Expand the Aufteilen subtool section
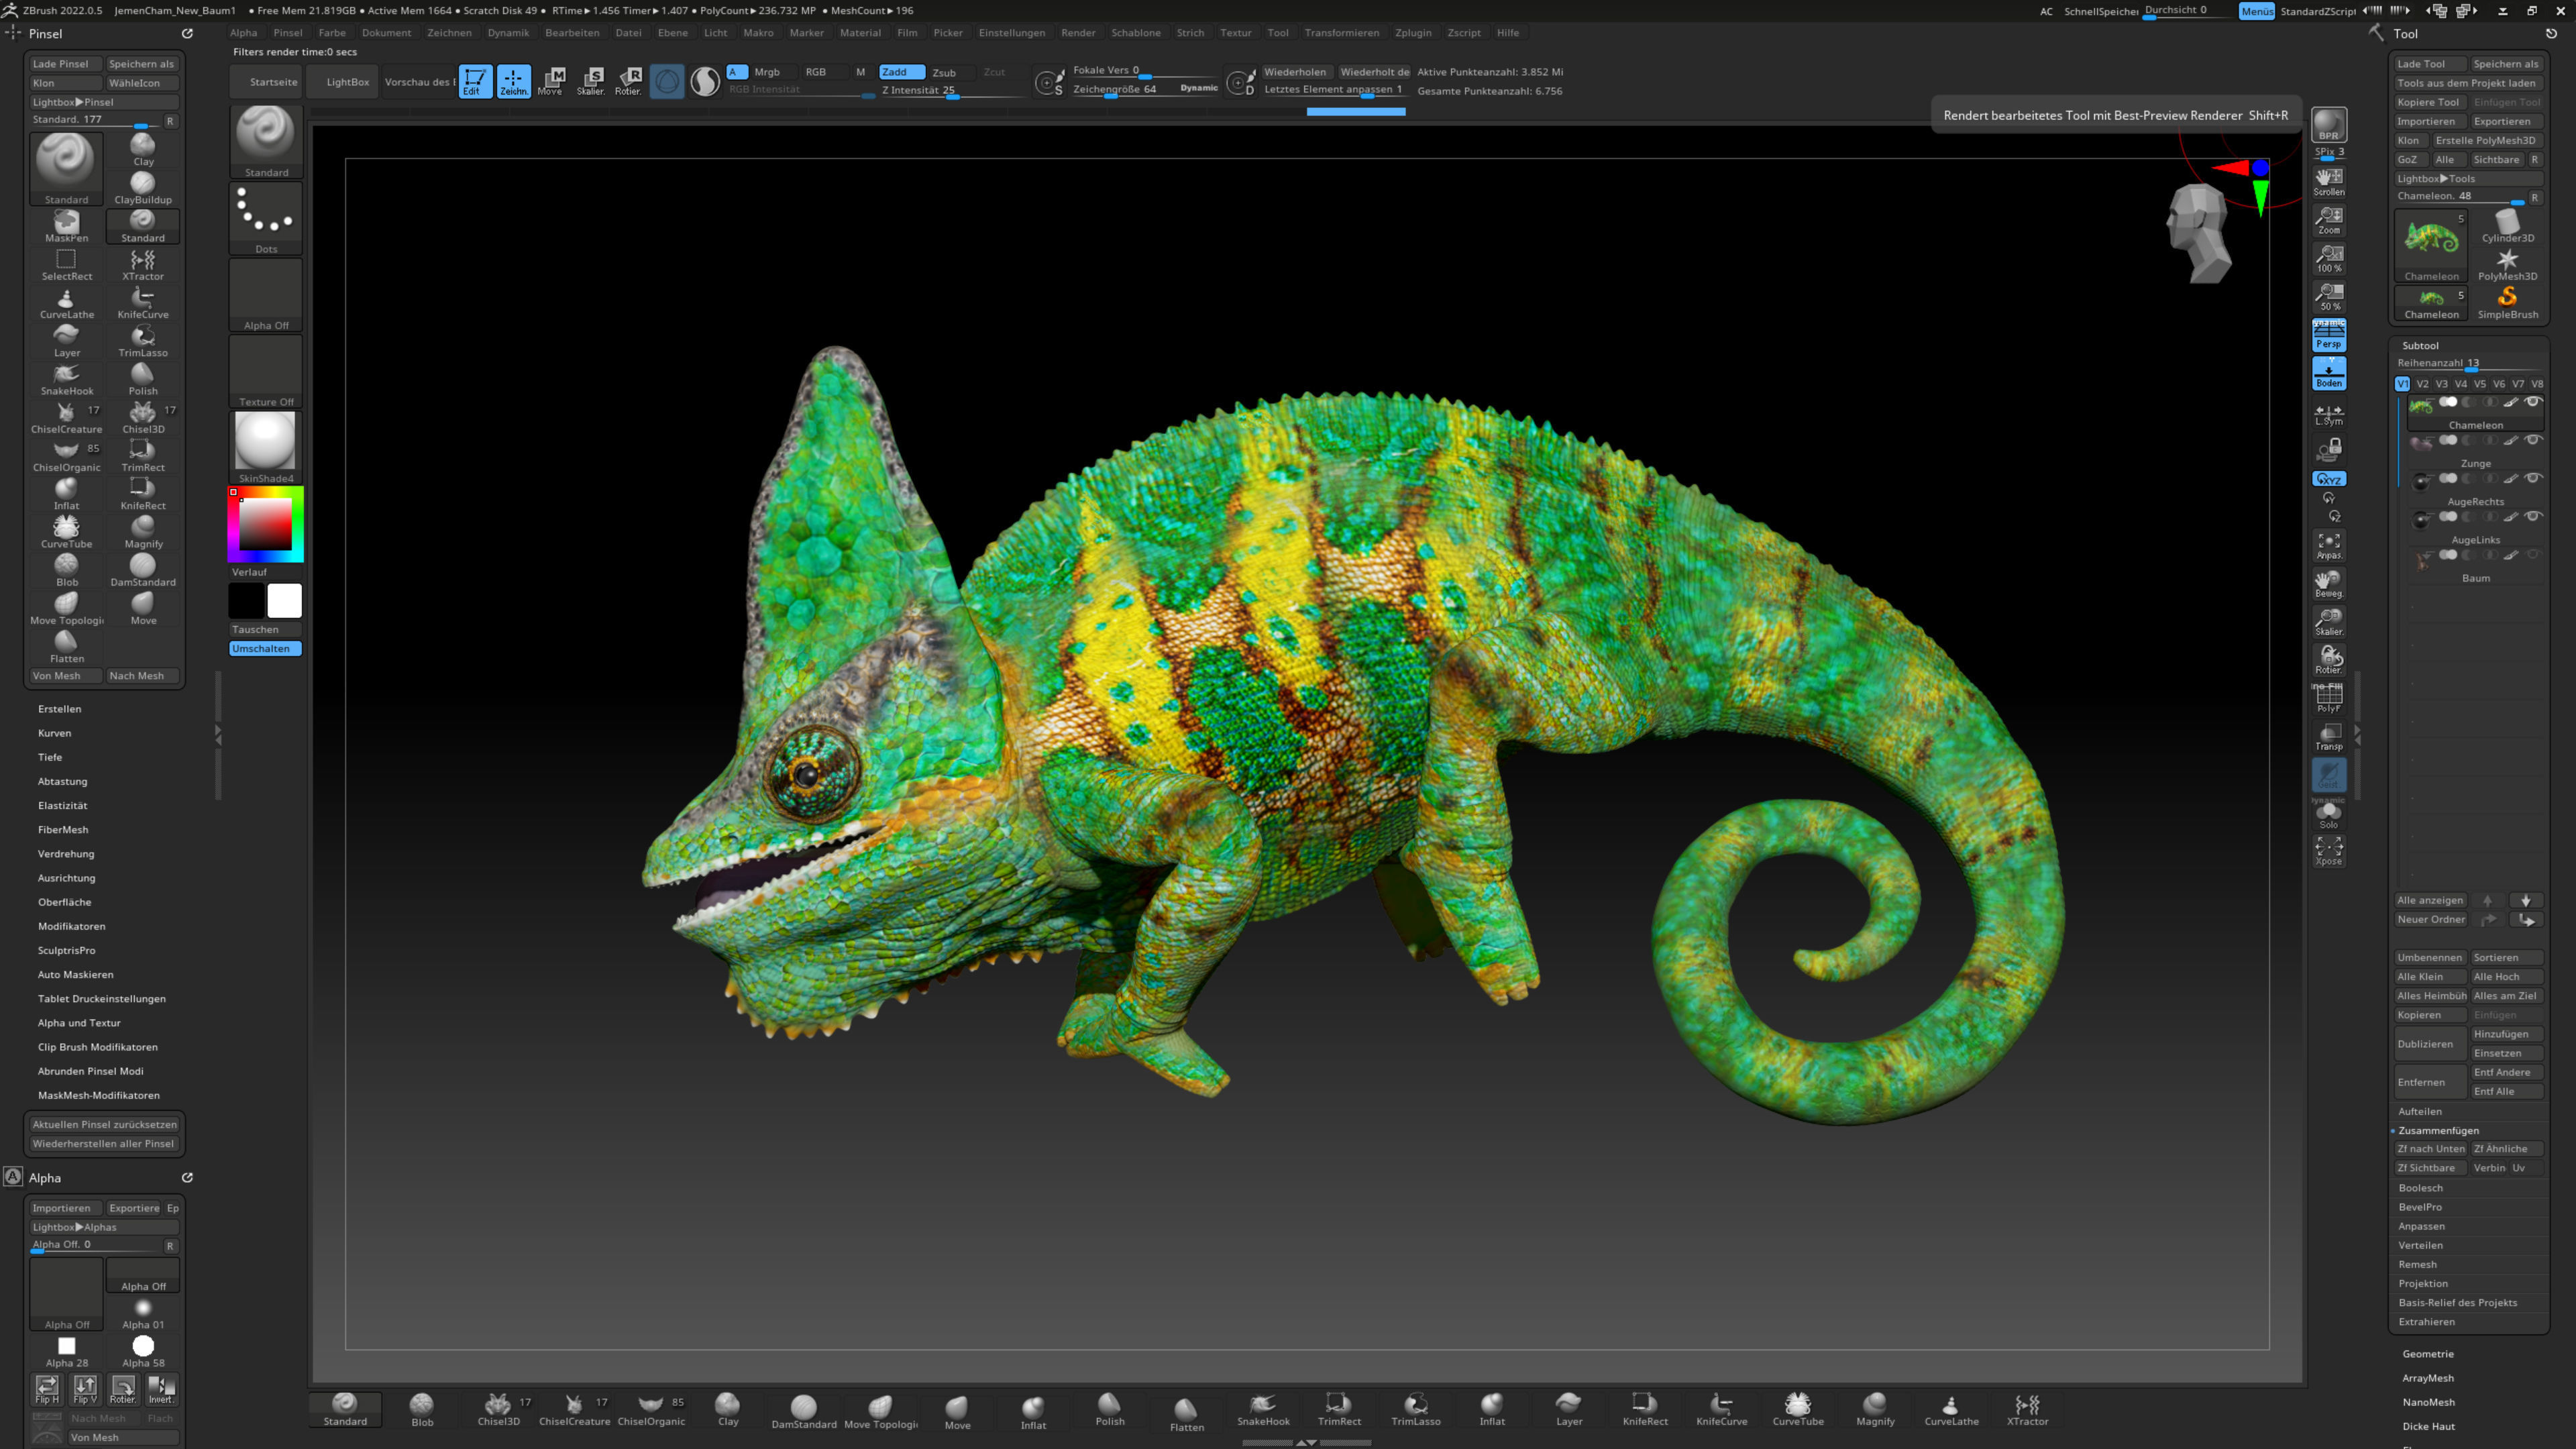The image size is (2576, 1449). [2419, 1112]
